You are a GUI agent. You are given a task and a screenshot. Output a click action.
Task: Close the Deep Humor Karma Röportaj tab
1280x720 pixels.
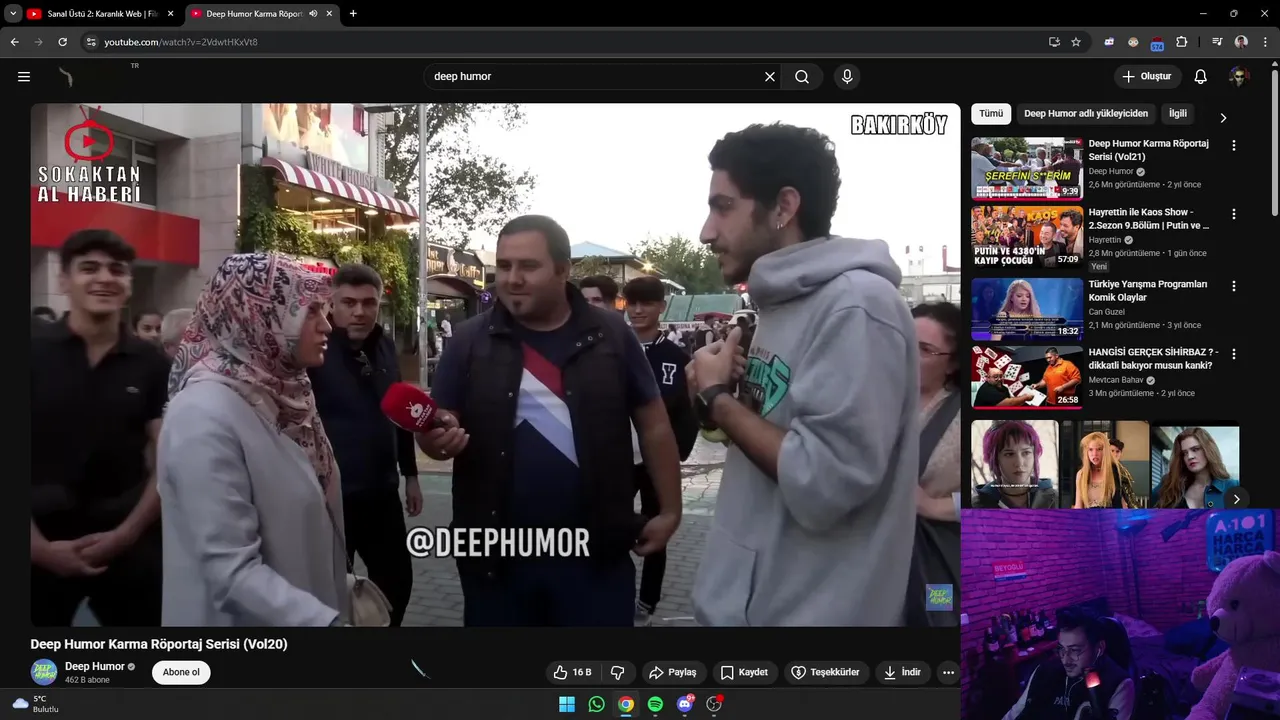(x=330, y=14)
